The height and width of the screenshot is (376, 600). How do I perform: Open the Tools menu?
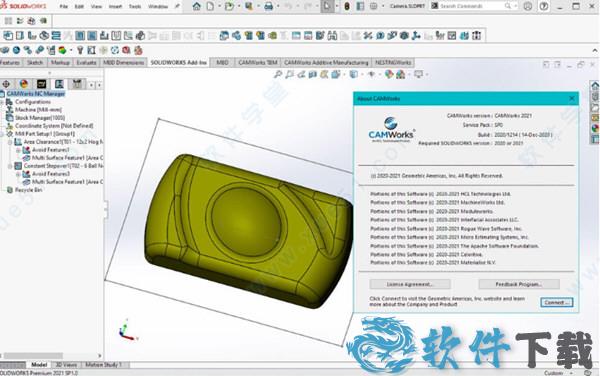coord(135,7)
